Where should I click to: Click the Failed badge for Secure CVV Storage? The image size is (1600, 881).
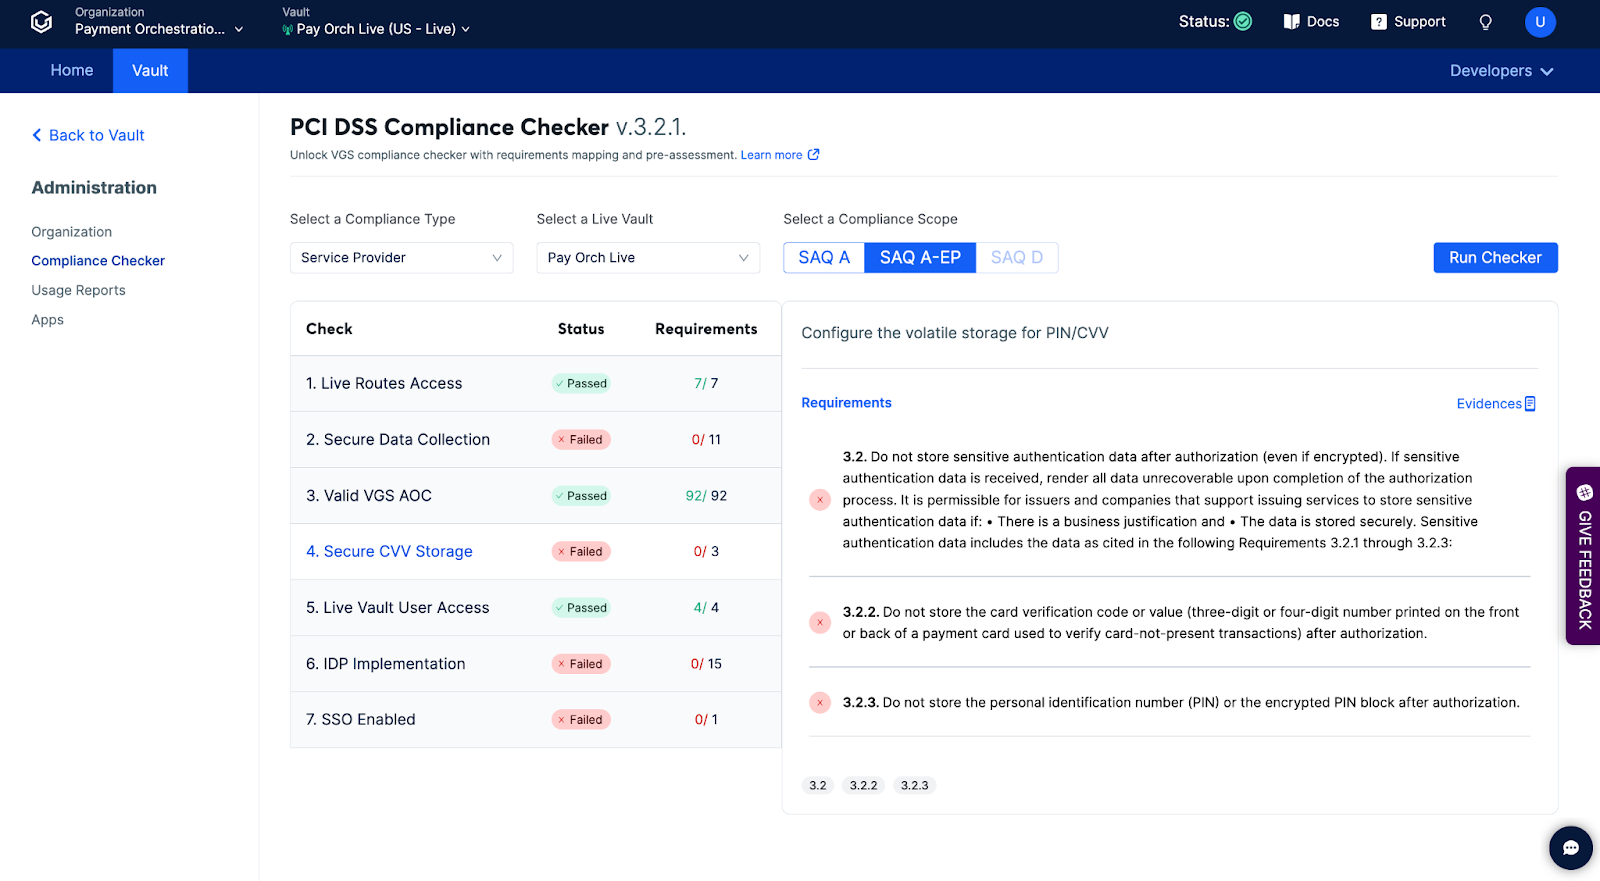point(581,552)
